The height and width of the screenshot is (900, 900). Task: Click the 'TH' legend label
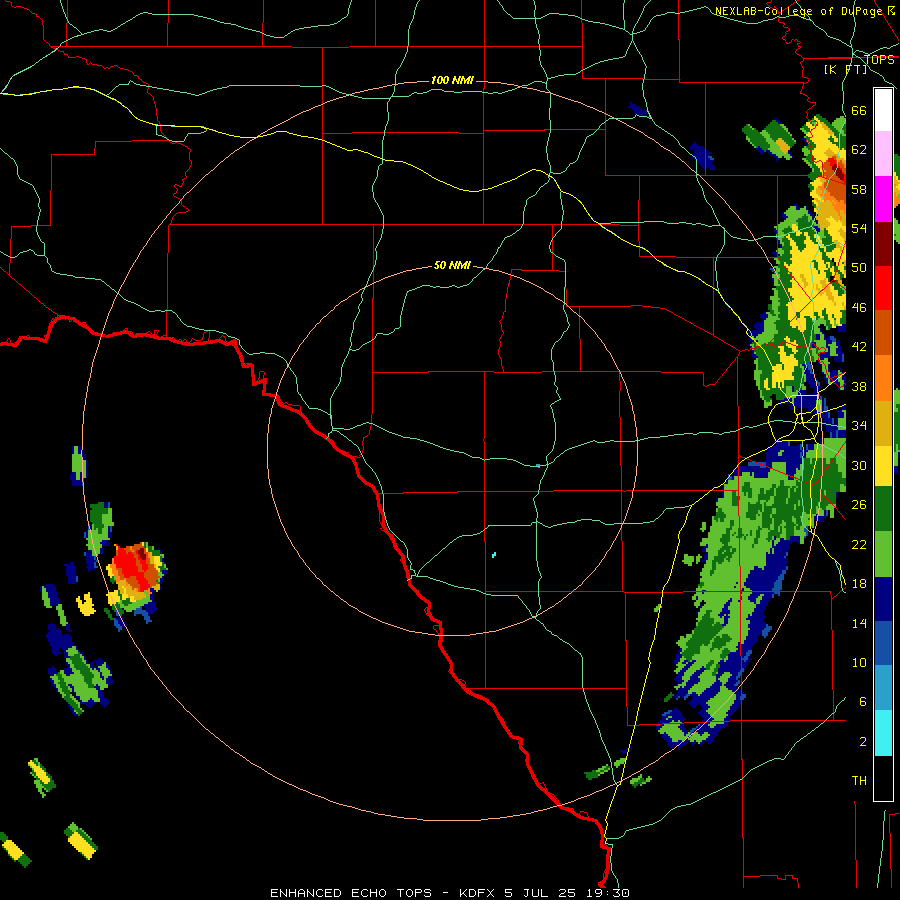(859, 781)
